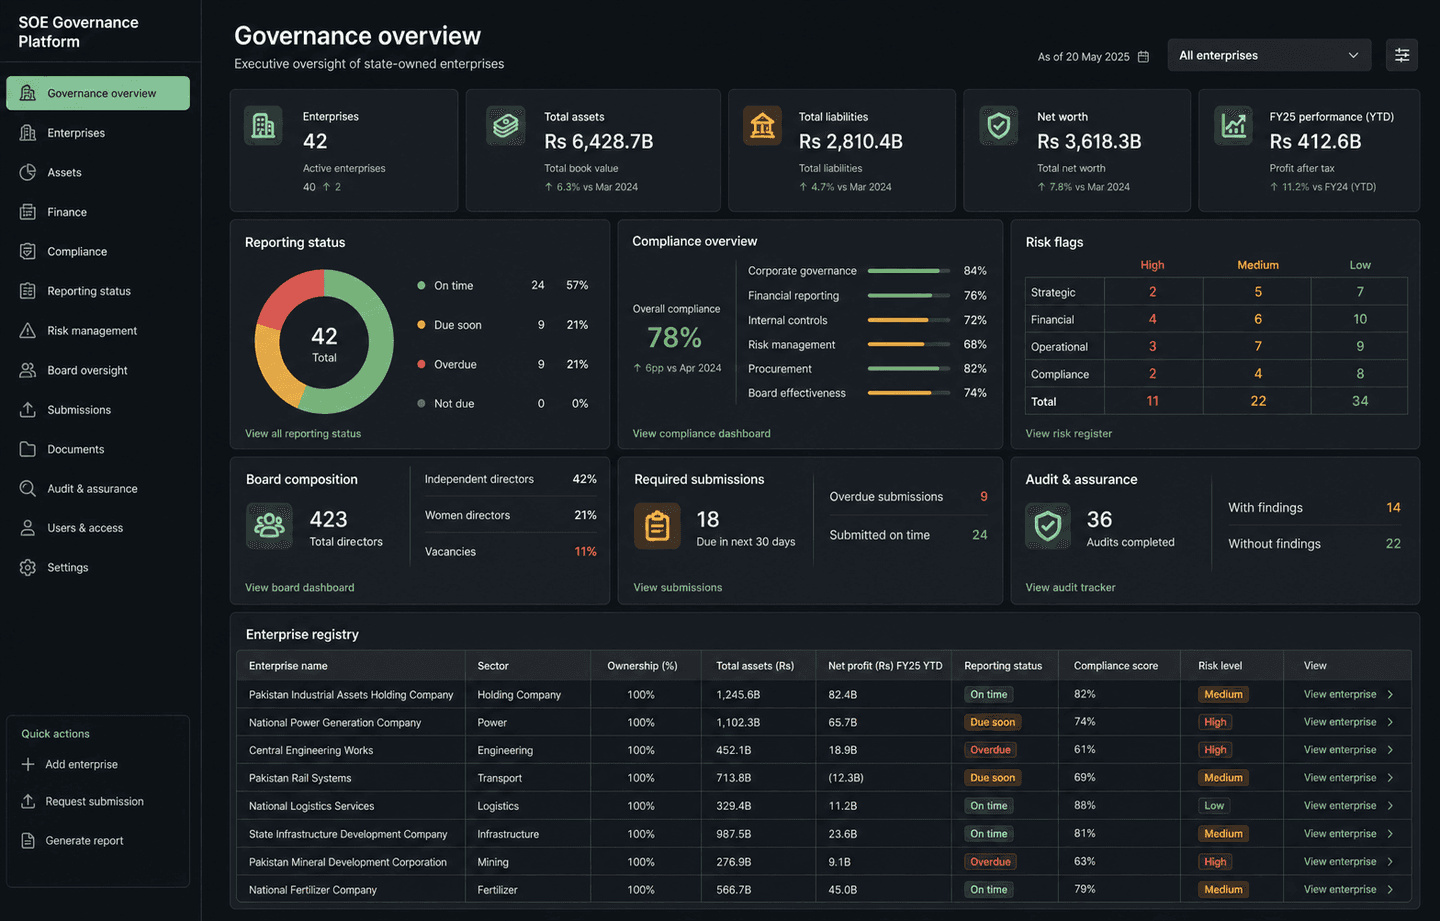The width and height of the screenshot is (1440, 921).
Task: Click the View submissions link
Action: pos(677,588)
